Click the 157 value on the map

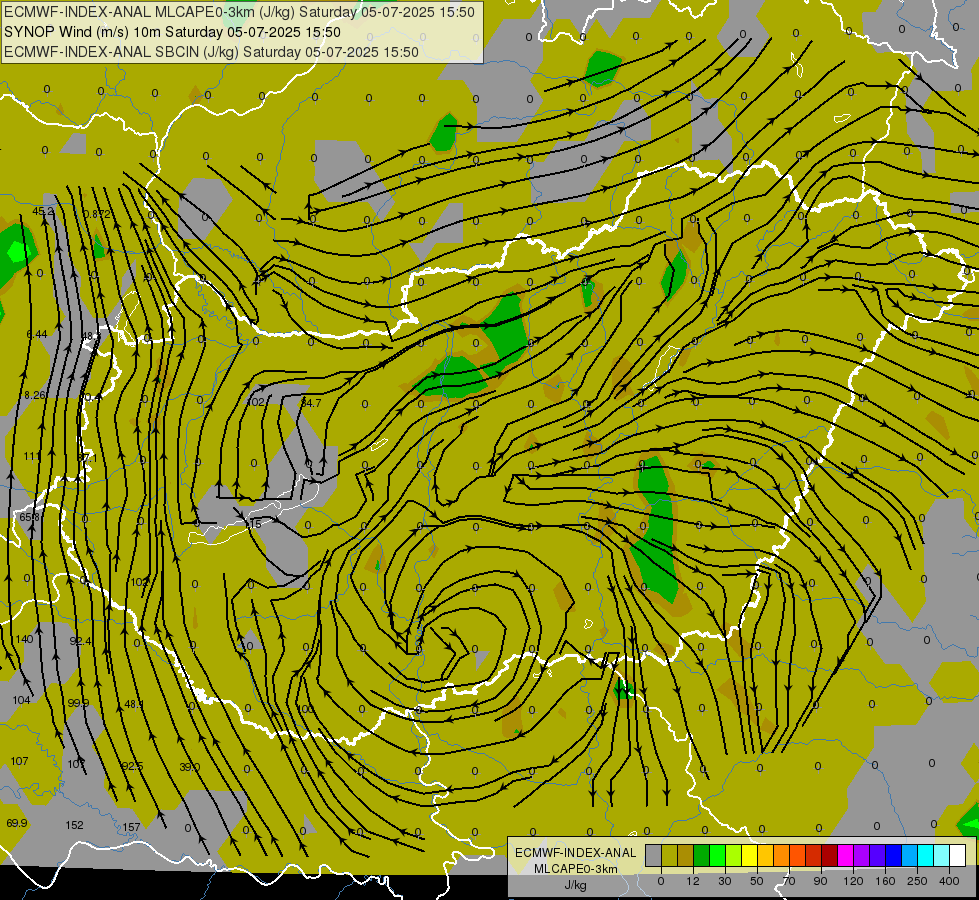[x=131, y=827]
